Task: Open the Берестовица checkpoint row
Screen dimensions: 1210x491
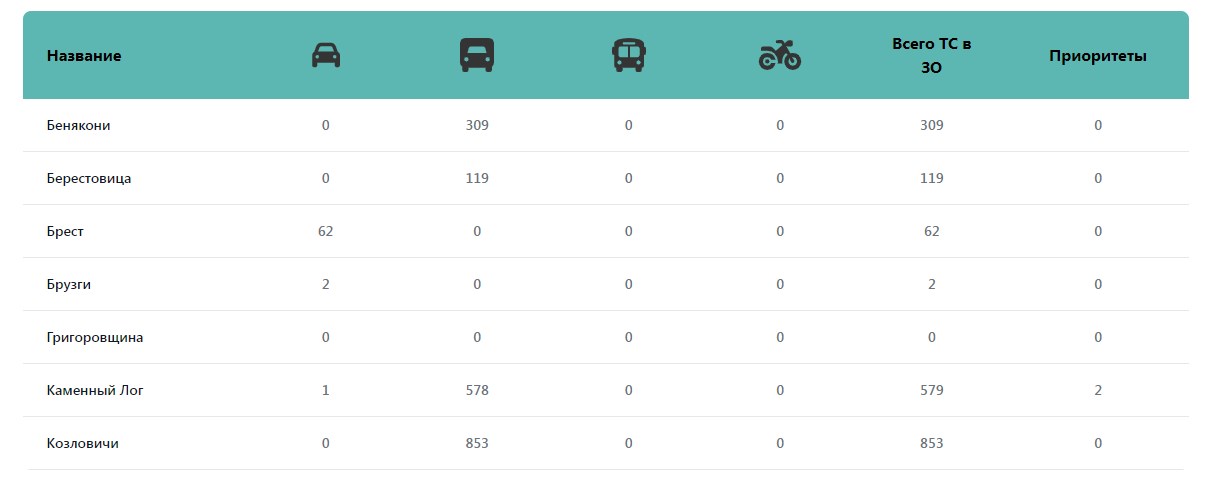Action: [89, 179]
